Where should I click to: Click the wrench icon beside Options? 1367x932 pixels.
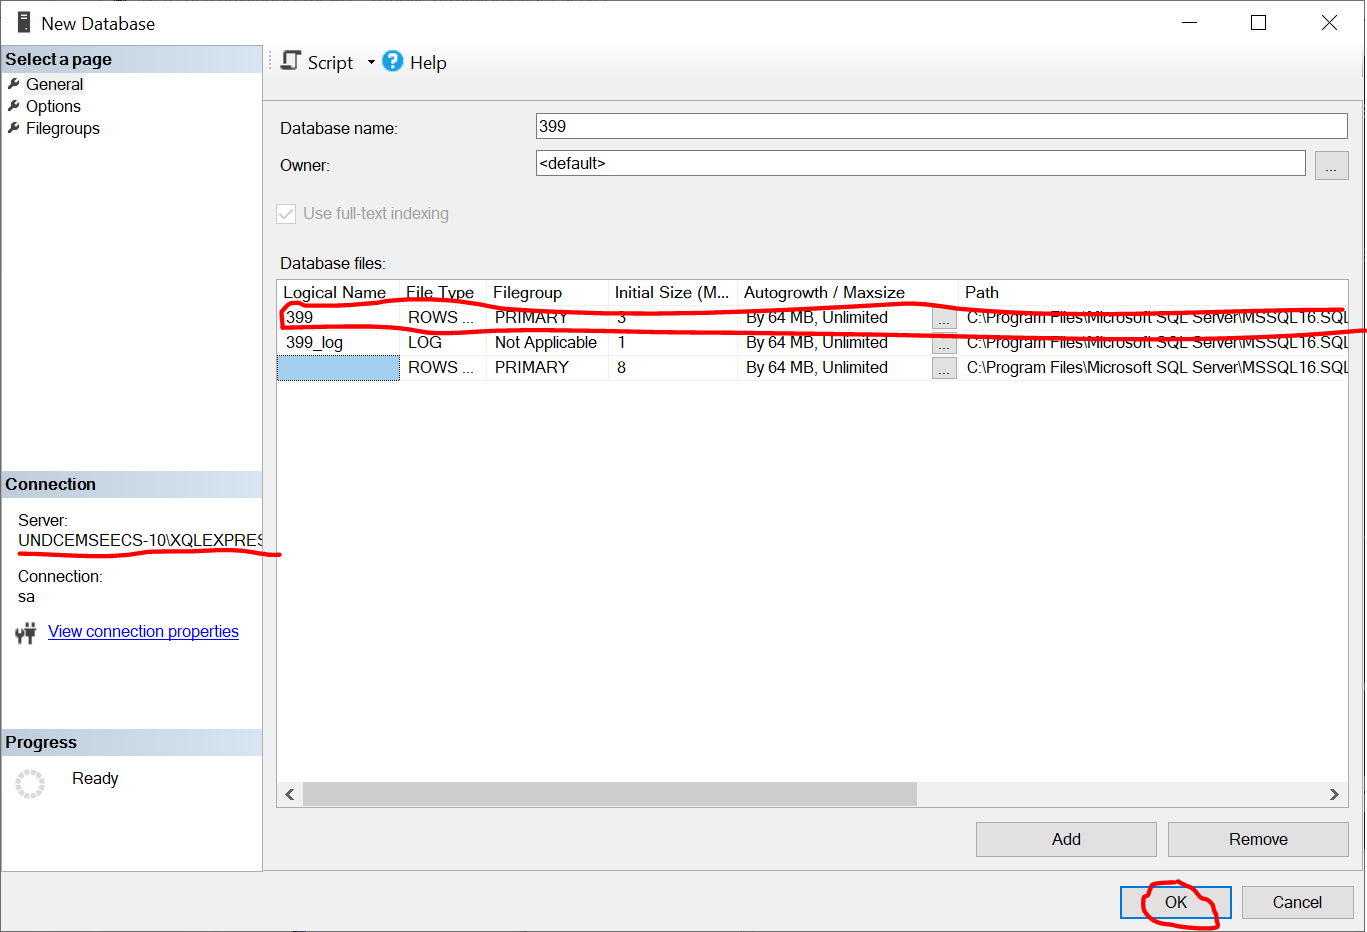(x=14, y=106)
